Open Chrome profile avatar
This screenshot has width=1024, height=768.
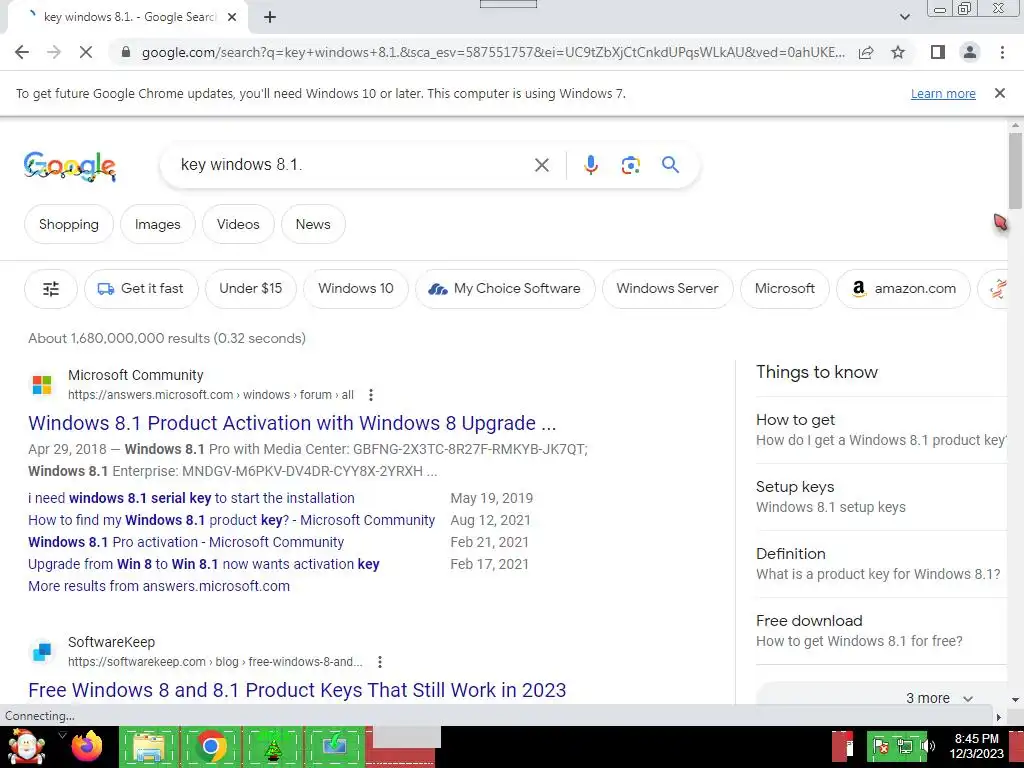click(x=970, y=52)
